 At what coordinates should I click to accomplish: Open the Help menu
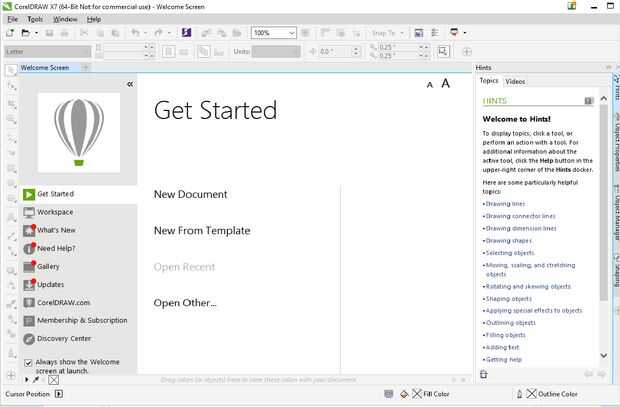click(x=94, y=19)
